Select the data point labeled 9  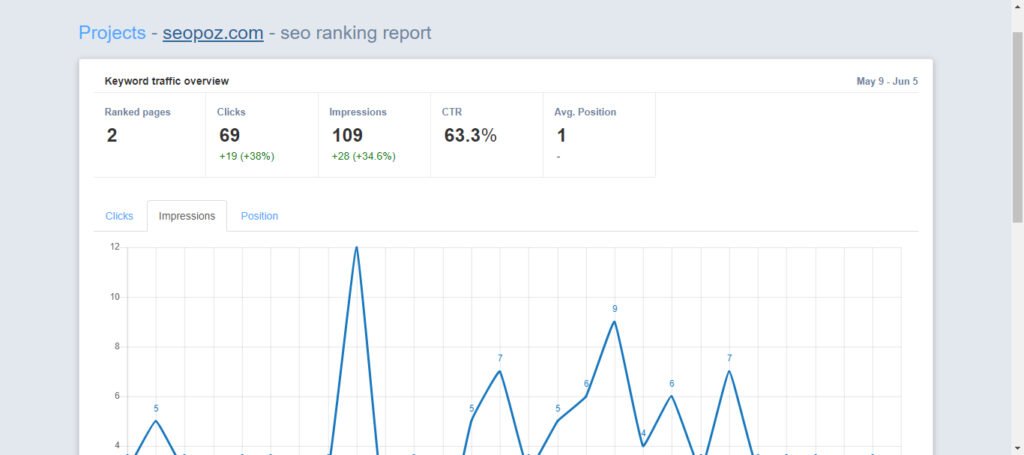click(x=615, y=321)
